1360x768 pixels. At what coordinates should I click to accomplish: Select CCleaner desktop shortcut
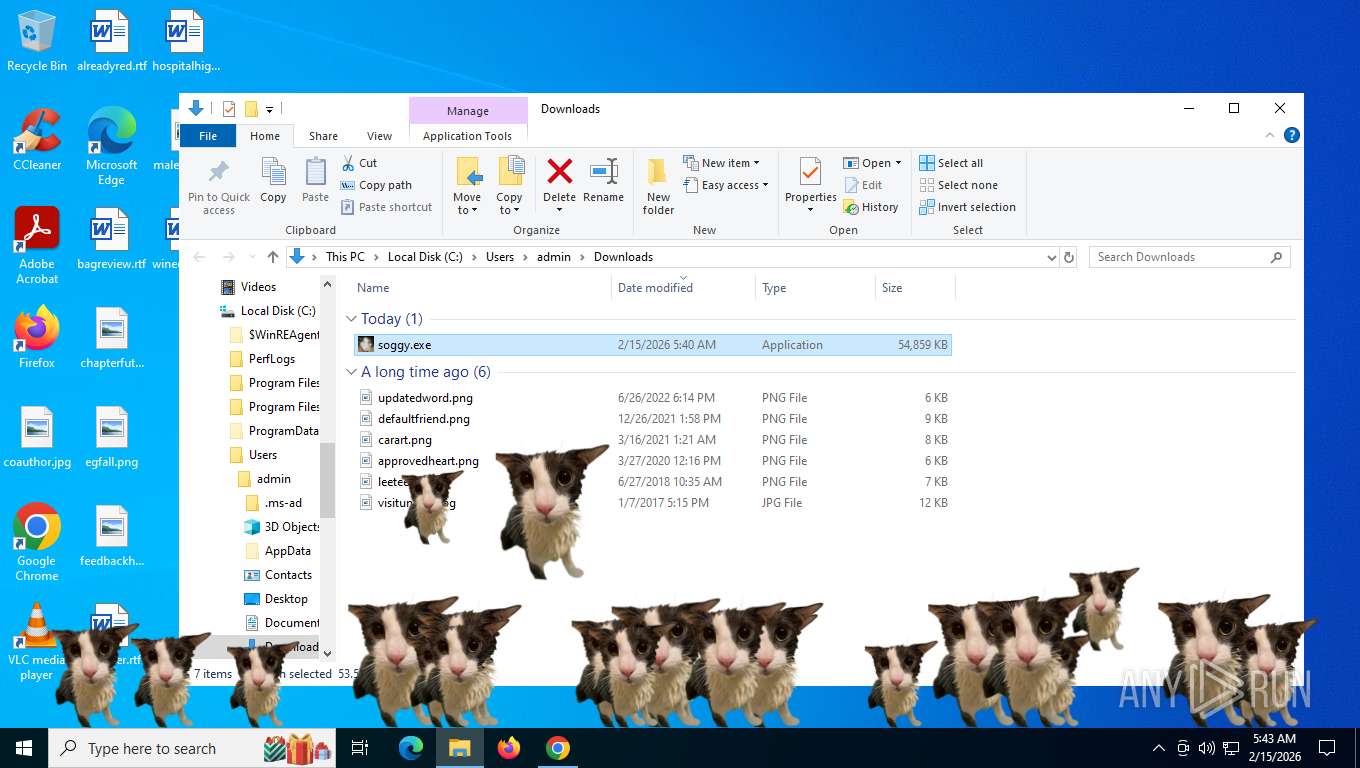(37, 140)
